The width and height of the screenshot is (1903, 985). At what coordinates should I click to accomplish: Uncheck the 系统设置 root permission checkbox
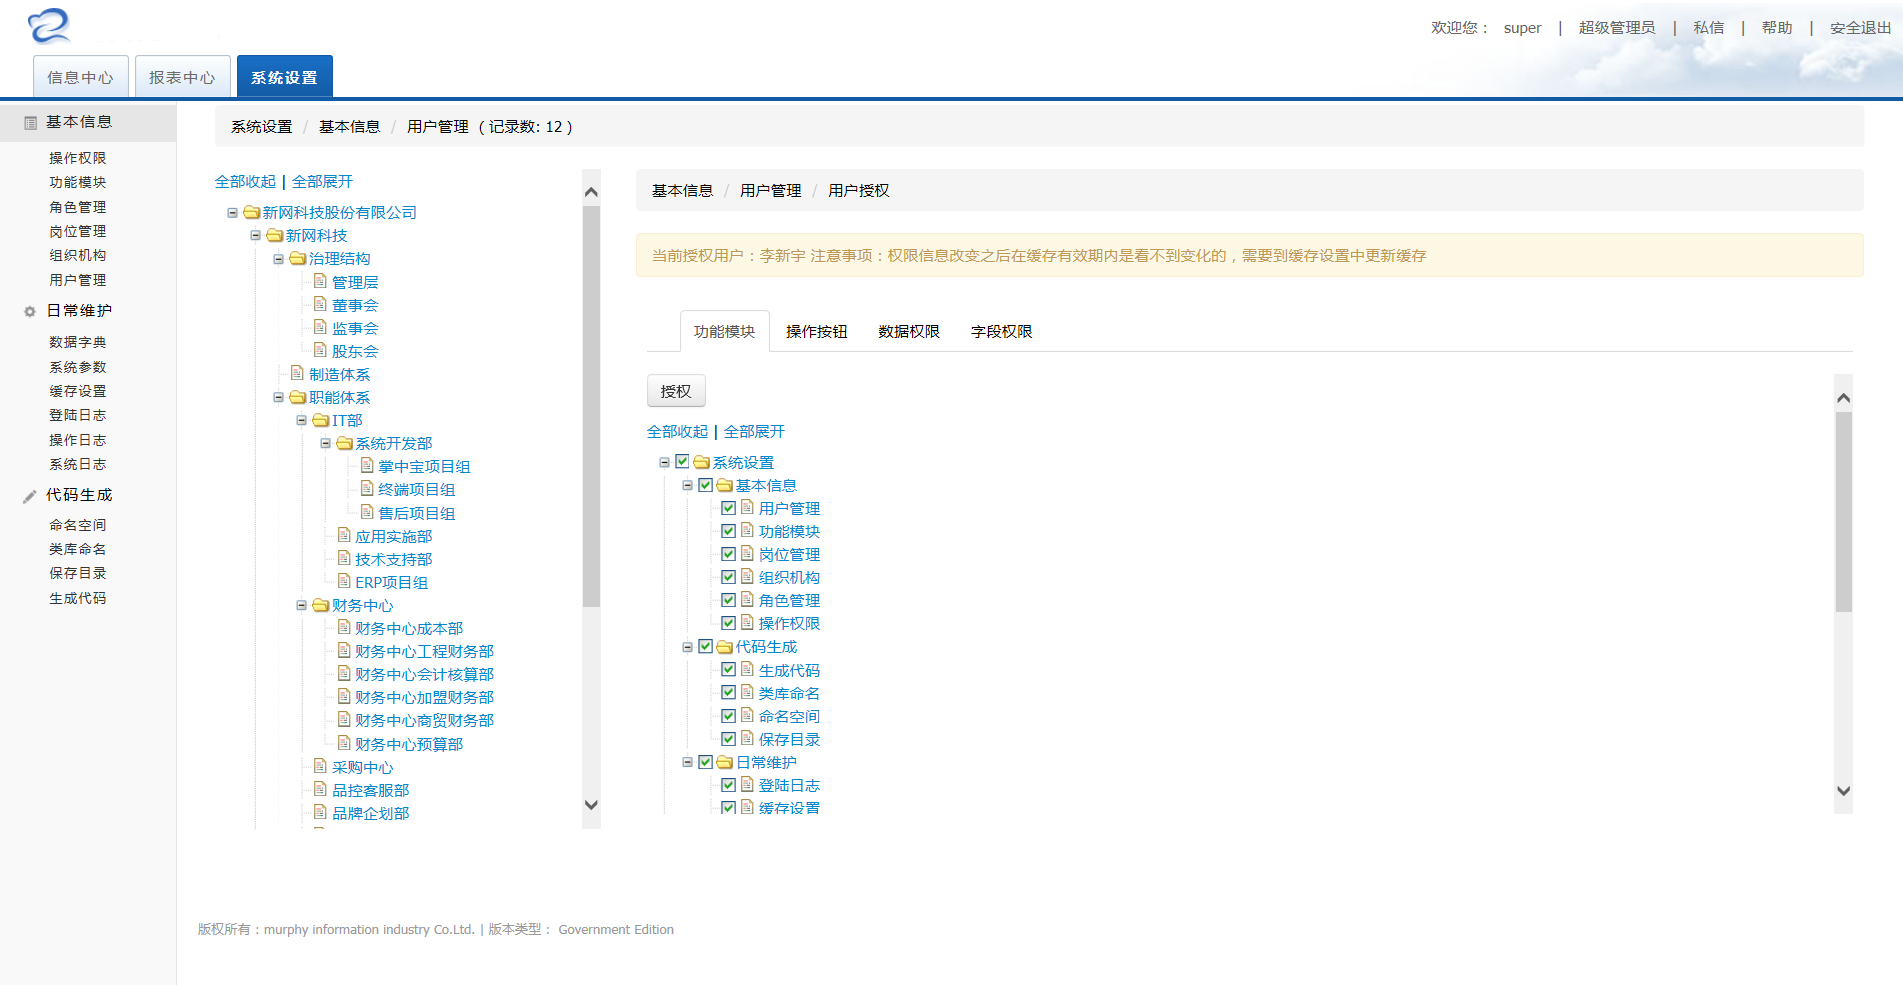(x=683, y=461)
